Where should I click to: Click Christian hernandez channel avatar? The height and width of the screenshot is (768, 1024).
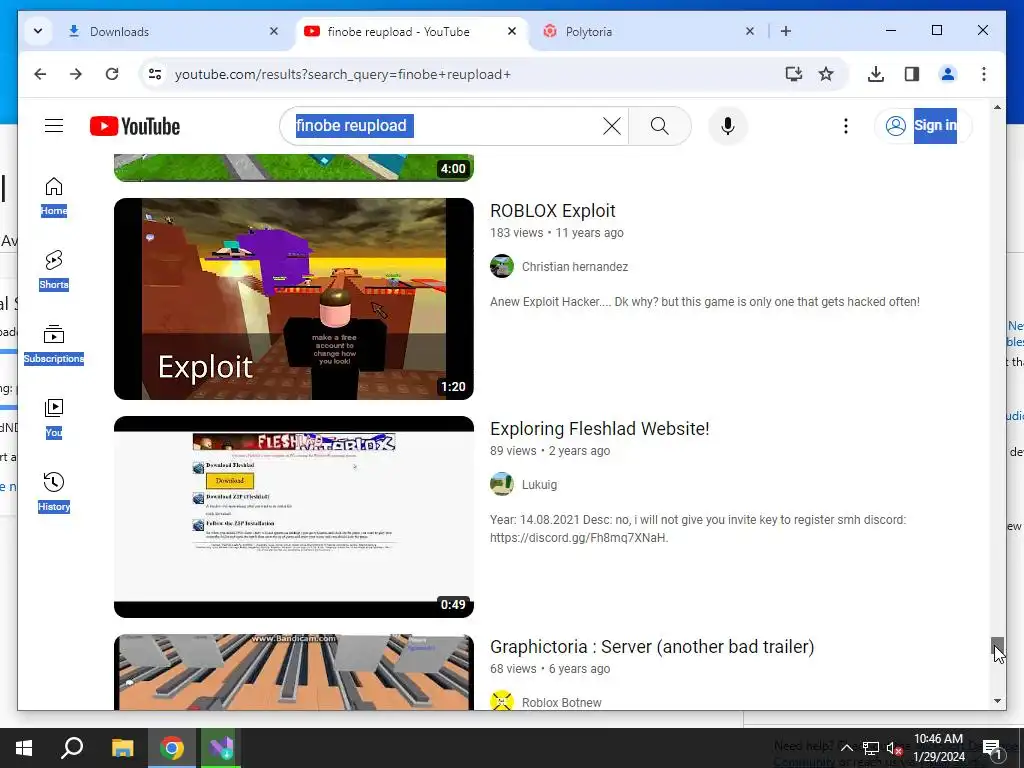[502, 266]
